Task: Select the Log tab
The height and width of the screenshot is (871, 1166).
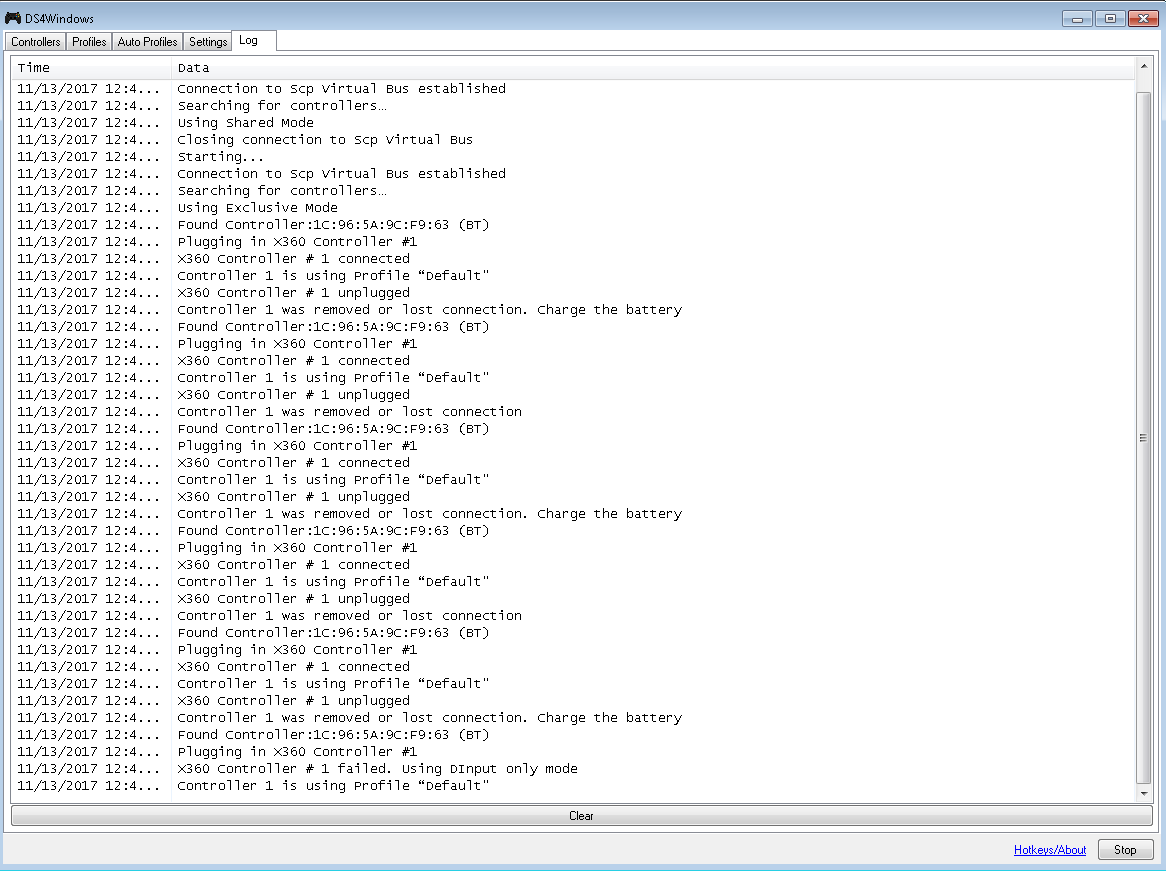Action: pyautogui.click(x=254, y=40)
